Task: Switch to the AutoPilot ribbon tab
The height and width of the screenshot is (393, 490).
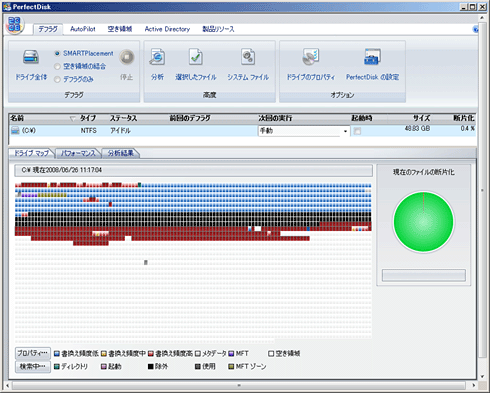Action: click(83, 29)
